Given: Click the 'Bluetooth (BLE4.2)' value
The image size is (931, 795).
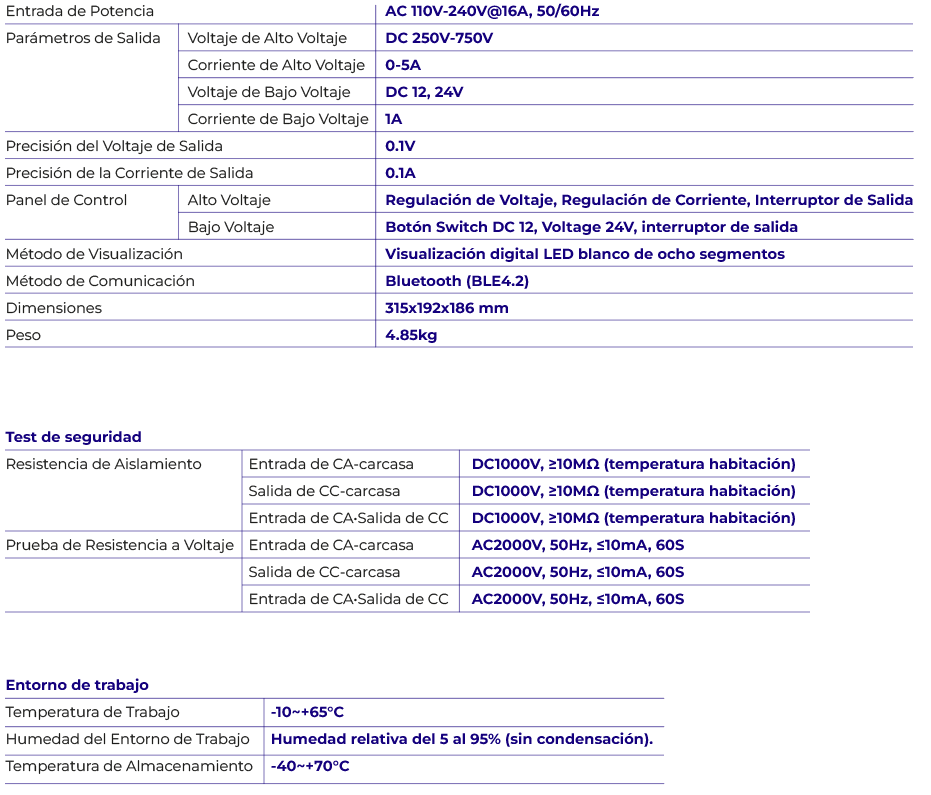Looking at the screenshot, I should point(457,281).
